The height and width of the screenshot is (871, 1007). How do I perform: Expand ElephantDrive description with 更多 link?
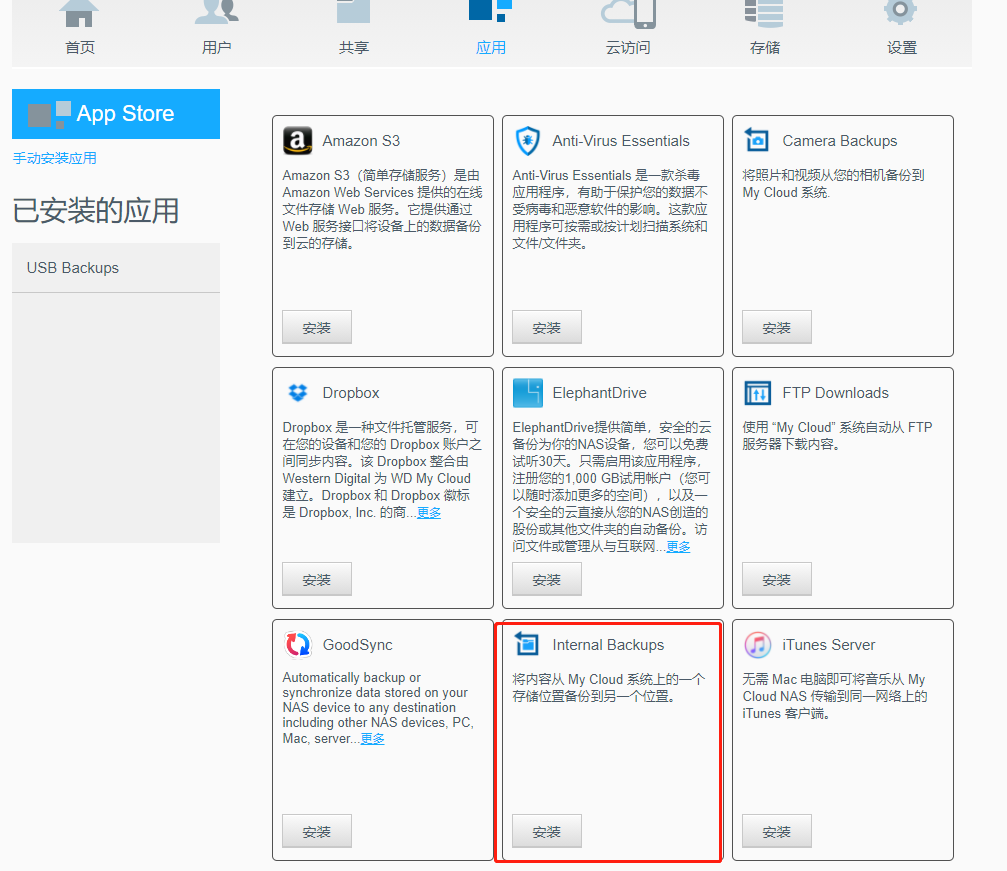678,547
